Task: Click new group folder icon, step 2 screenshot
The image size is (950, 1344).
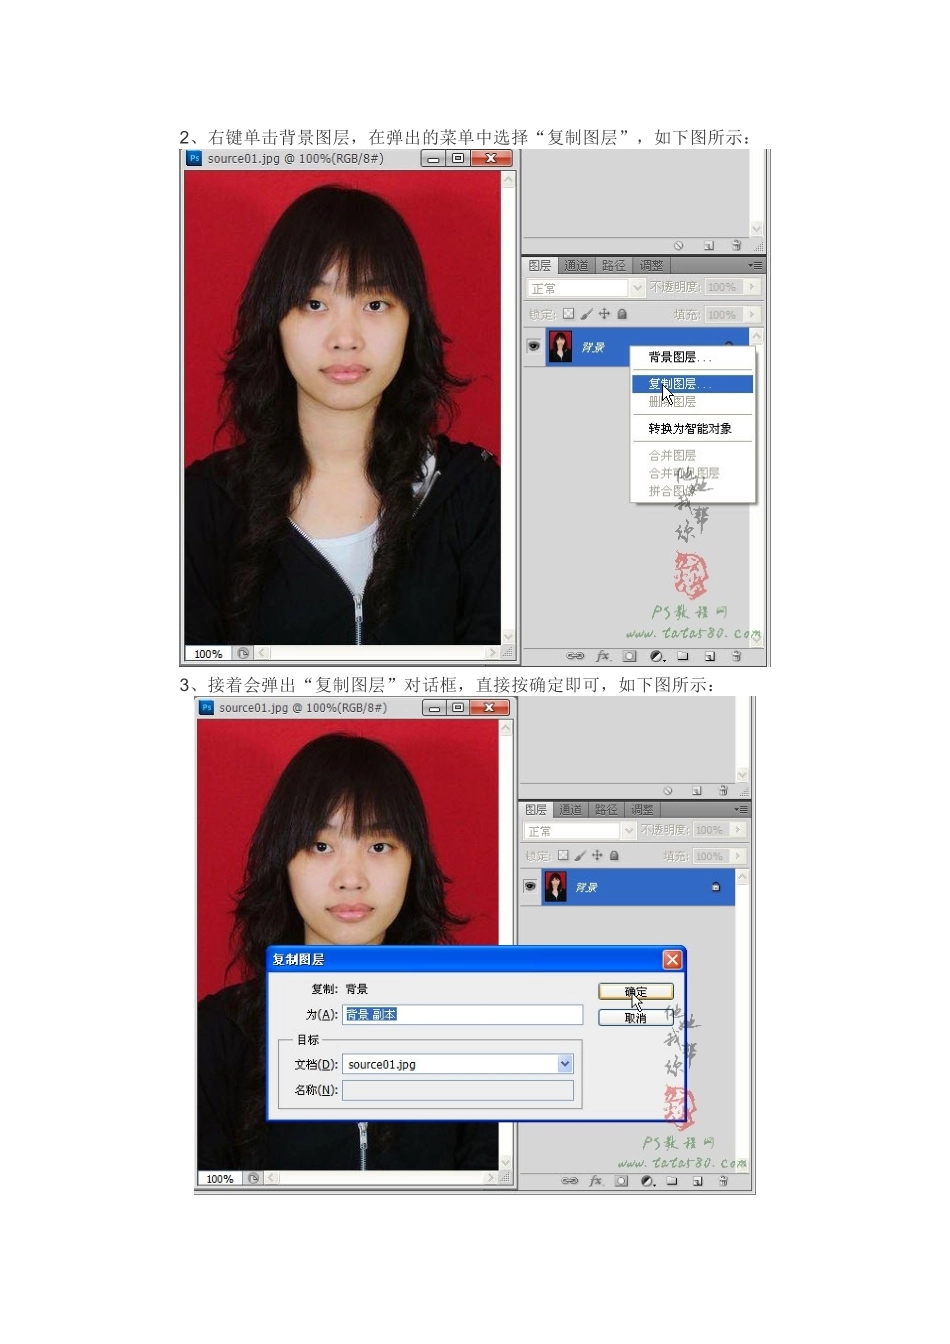Action: pyautogui.click(x=682, y=657)
